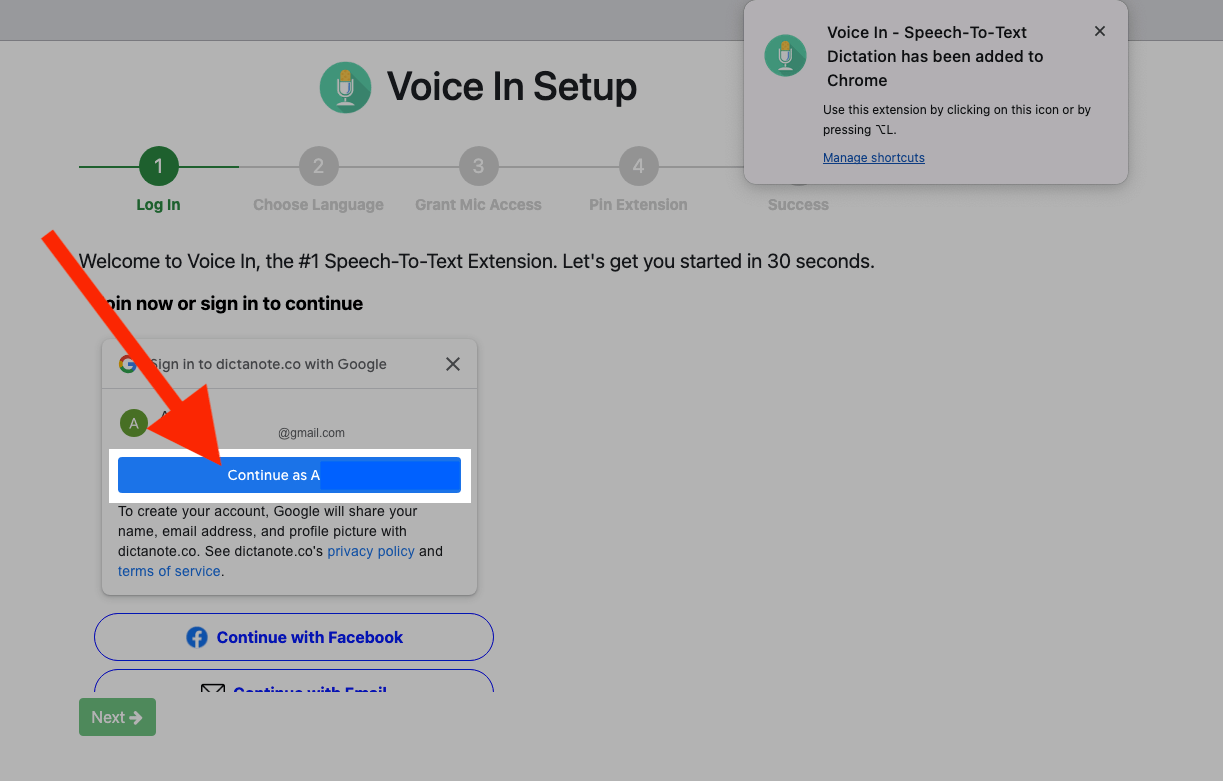Click the Voice In extension icon in the notification
The image size is (1223, 781).
[x=785, y=56]
